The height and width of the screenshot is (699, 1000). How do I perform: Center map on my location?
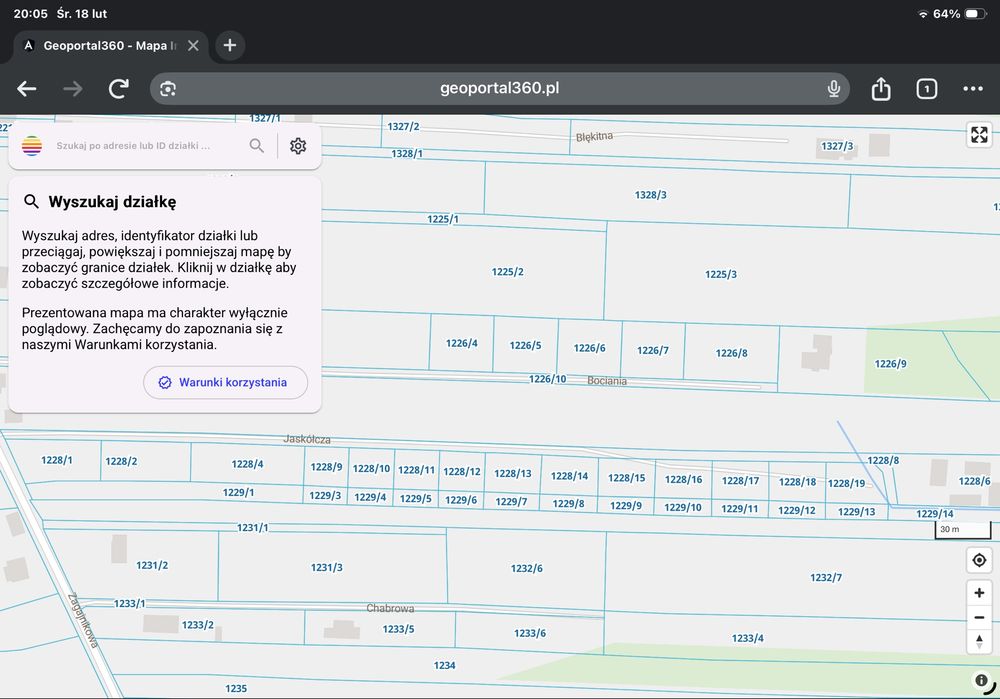(x=979, y=561)
